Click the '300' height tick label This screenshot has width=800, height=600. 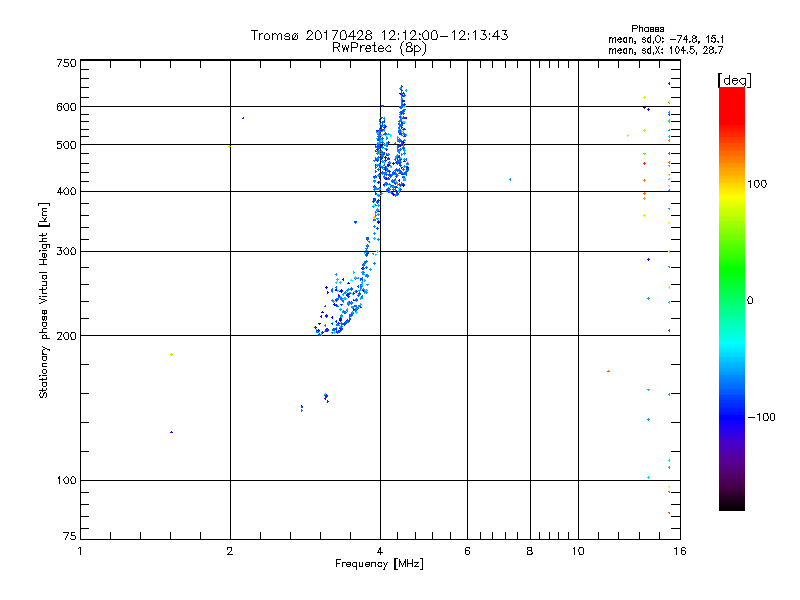(66, 252)
